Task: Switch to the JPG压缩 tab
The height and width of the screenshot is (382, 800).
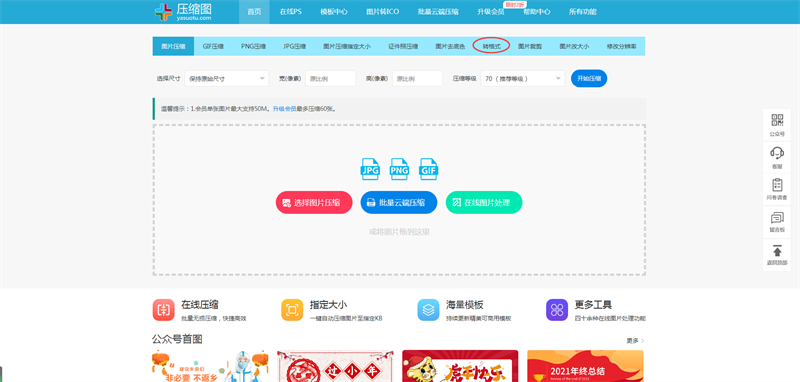Action: (x=294, y=46)
